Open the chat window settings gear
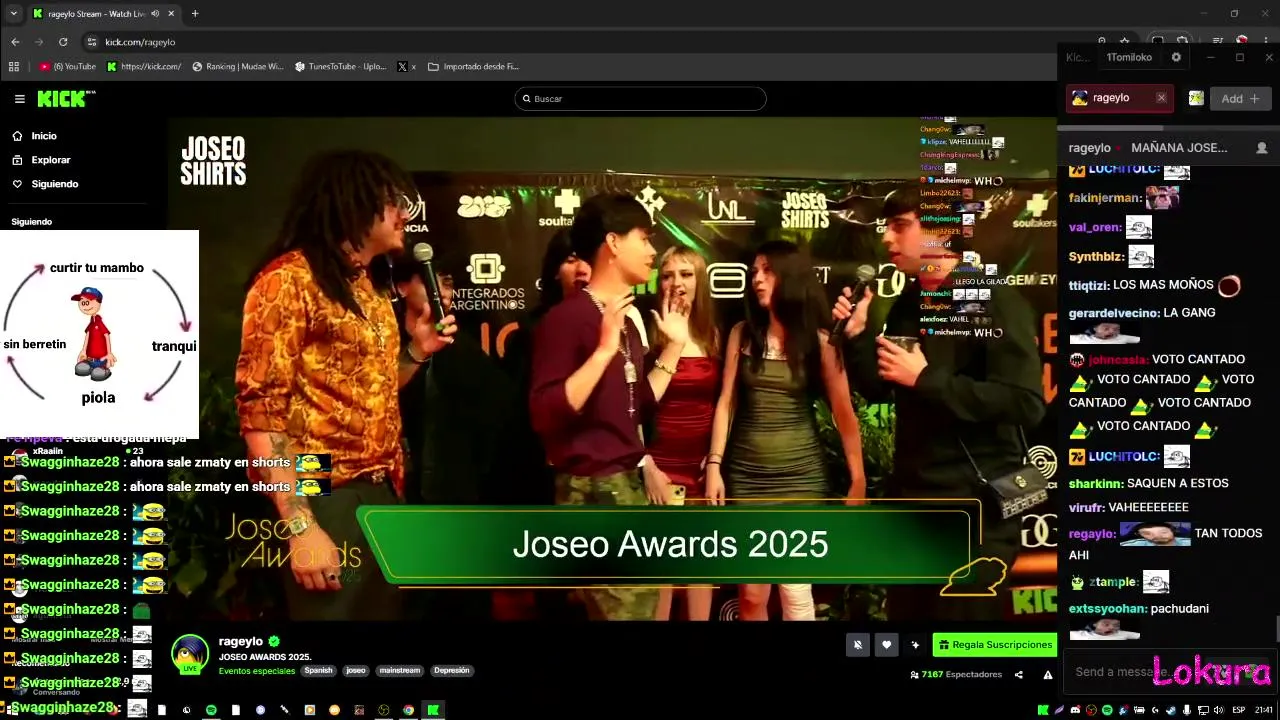1280x720 pixels. (1176, 57)
